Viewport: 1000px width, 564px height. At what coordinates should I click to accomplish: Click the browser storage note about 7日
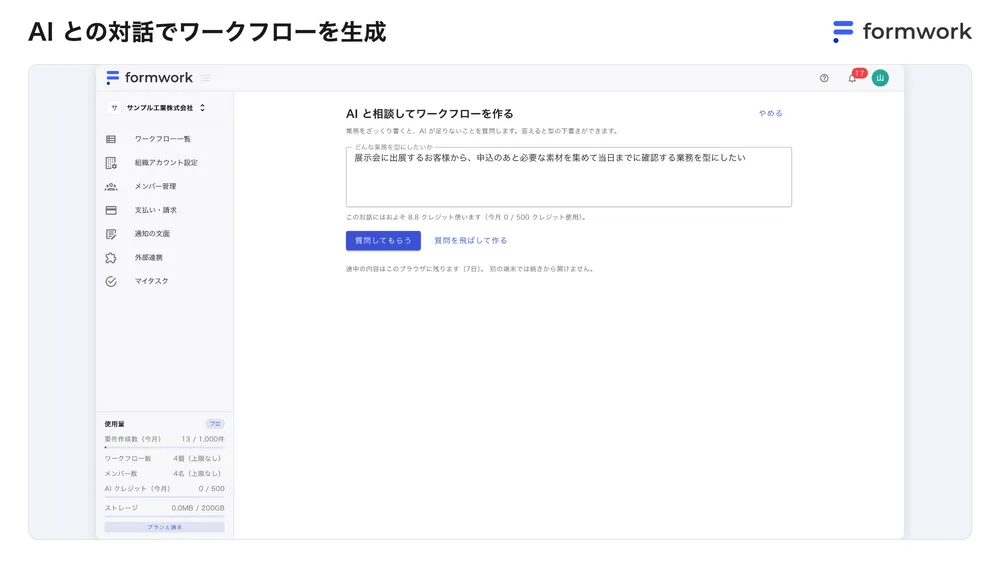pos(470,269)
